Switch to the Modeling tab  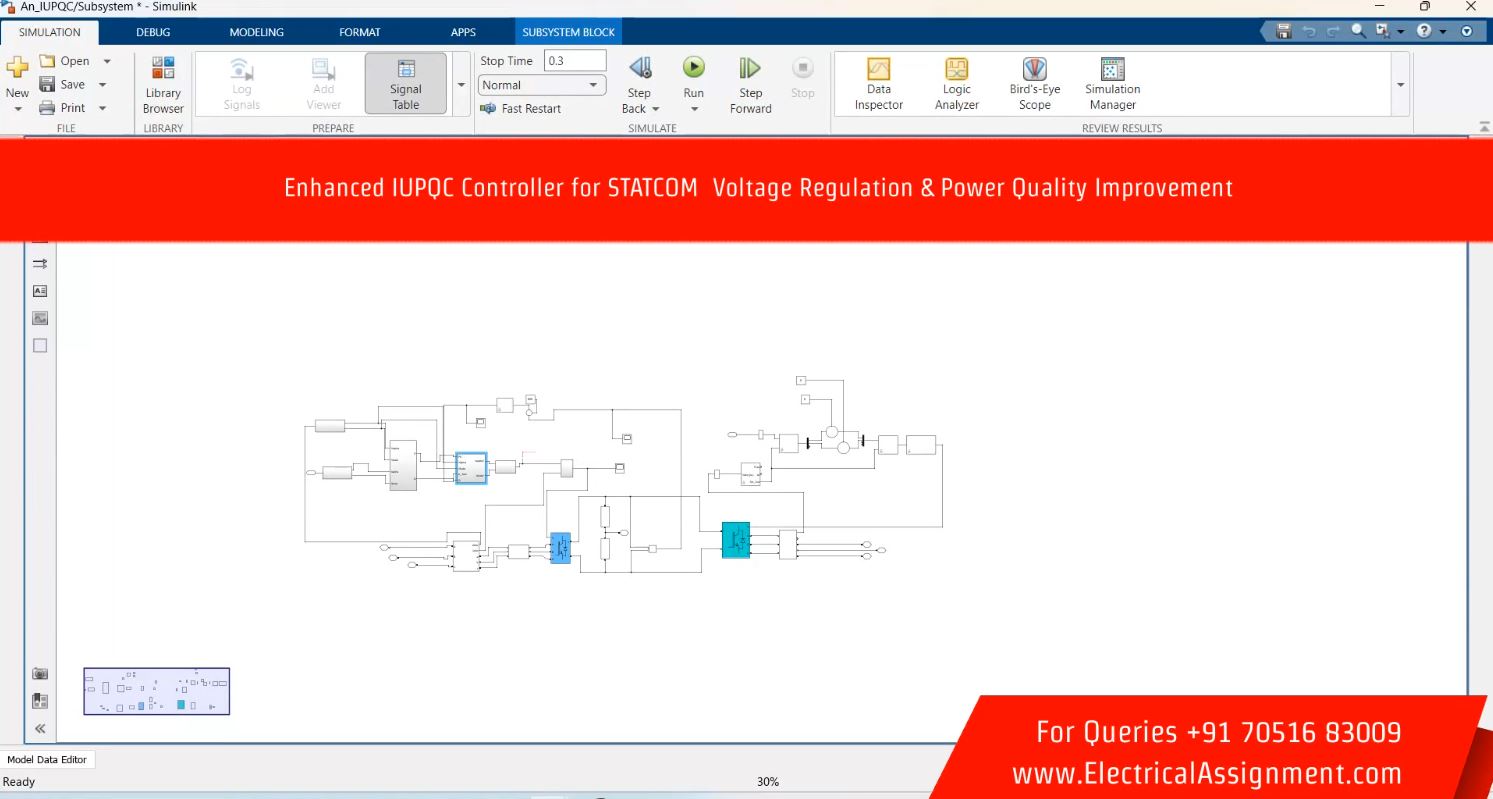coord(256,32)
